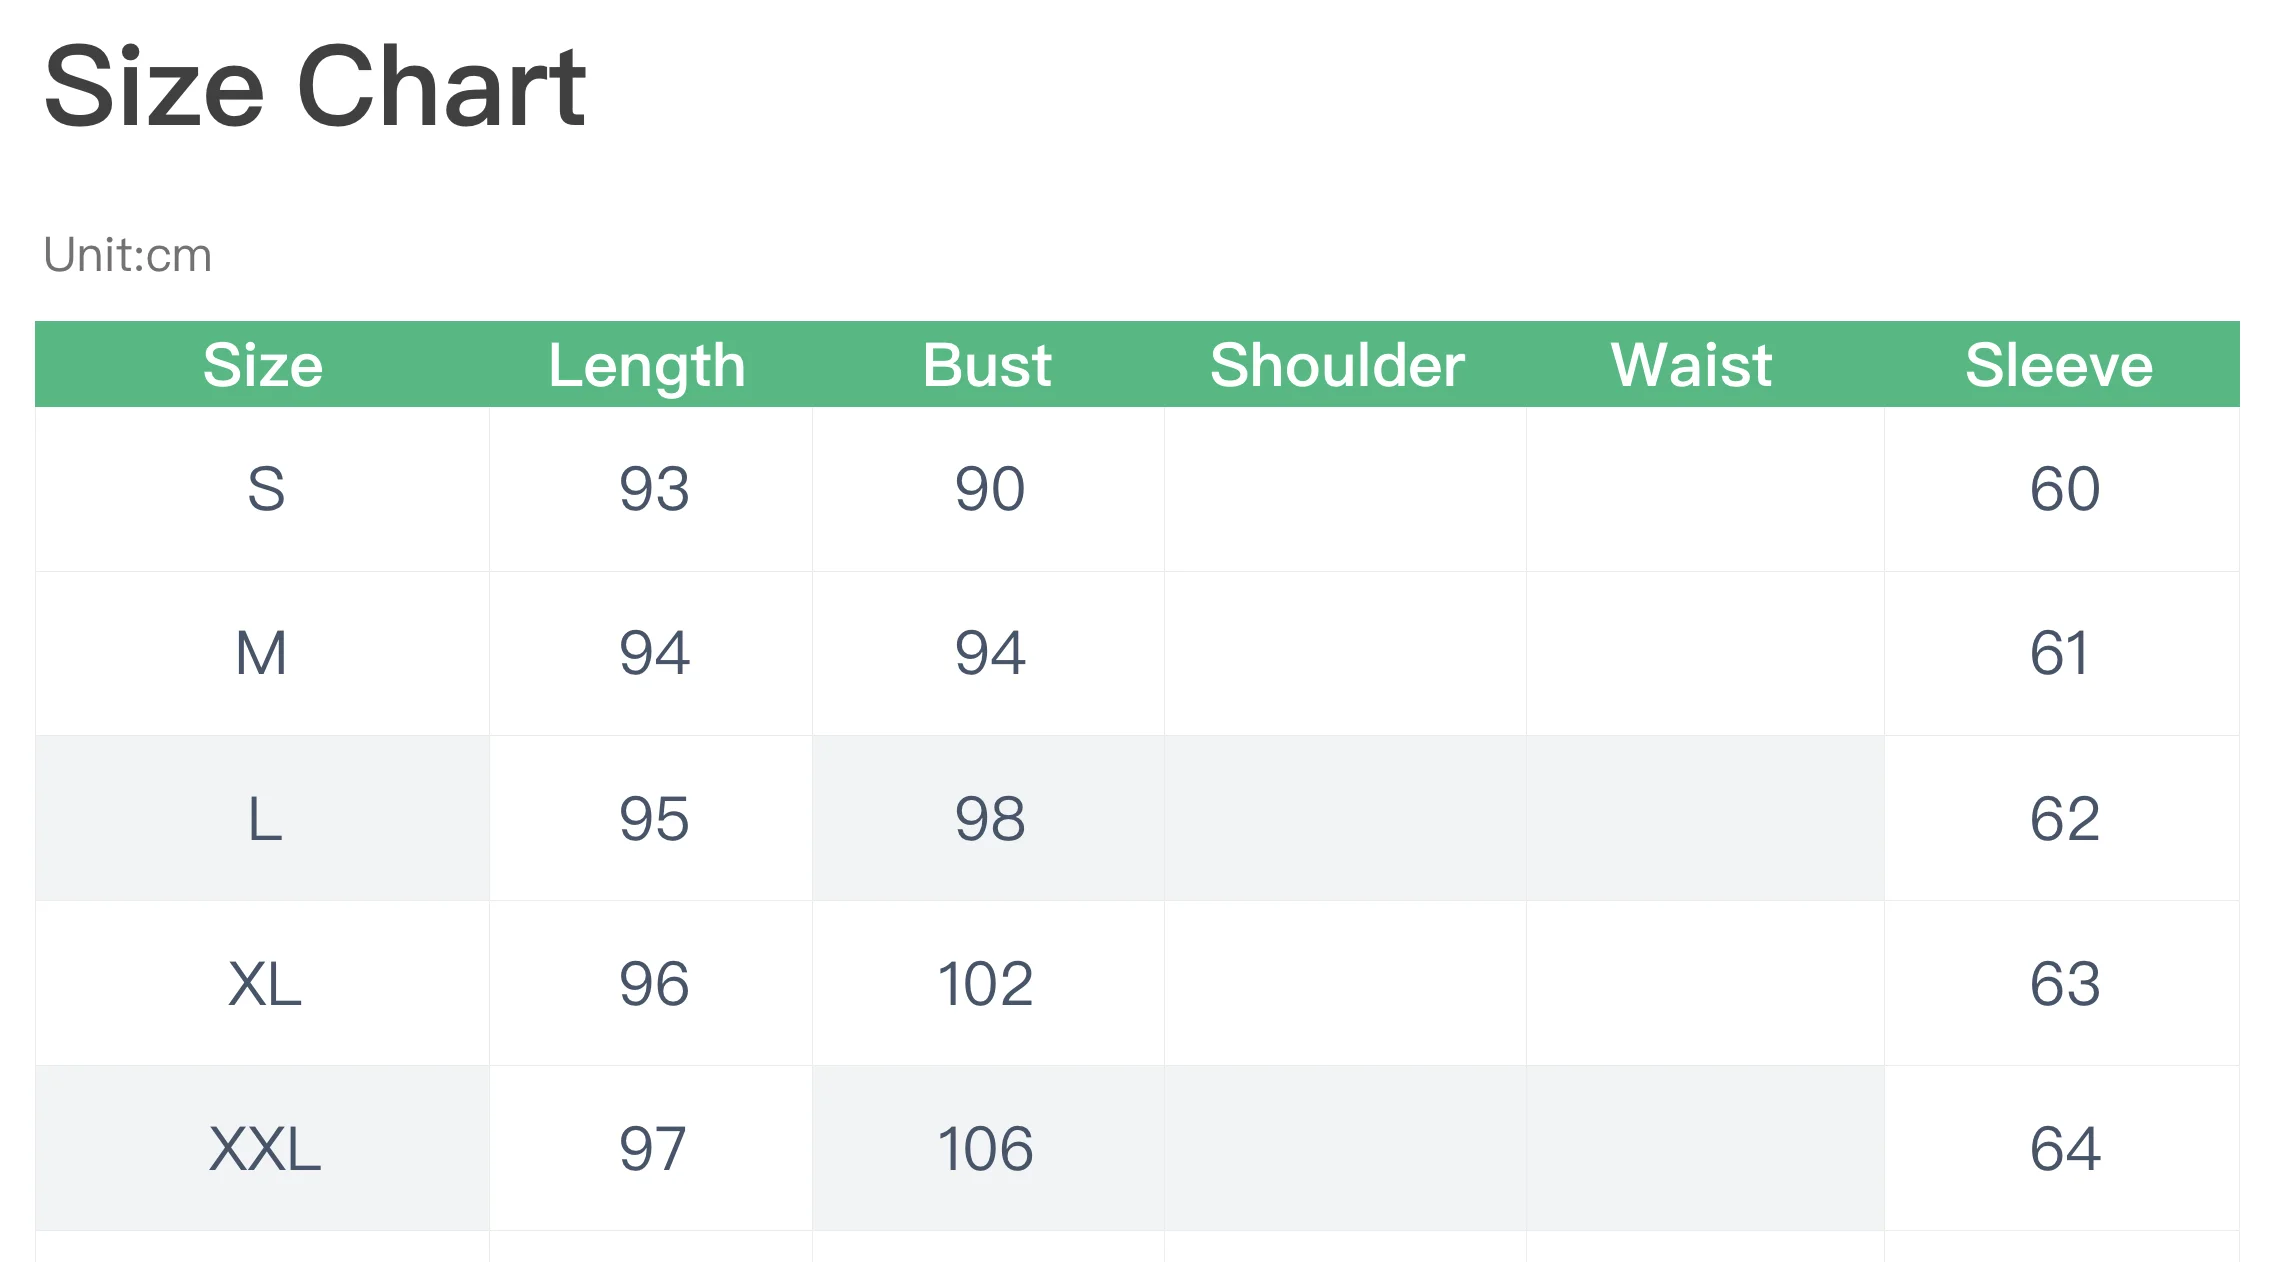
Task: Select the Unit:cm label
Action: click(x=128, y=255)
